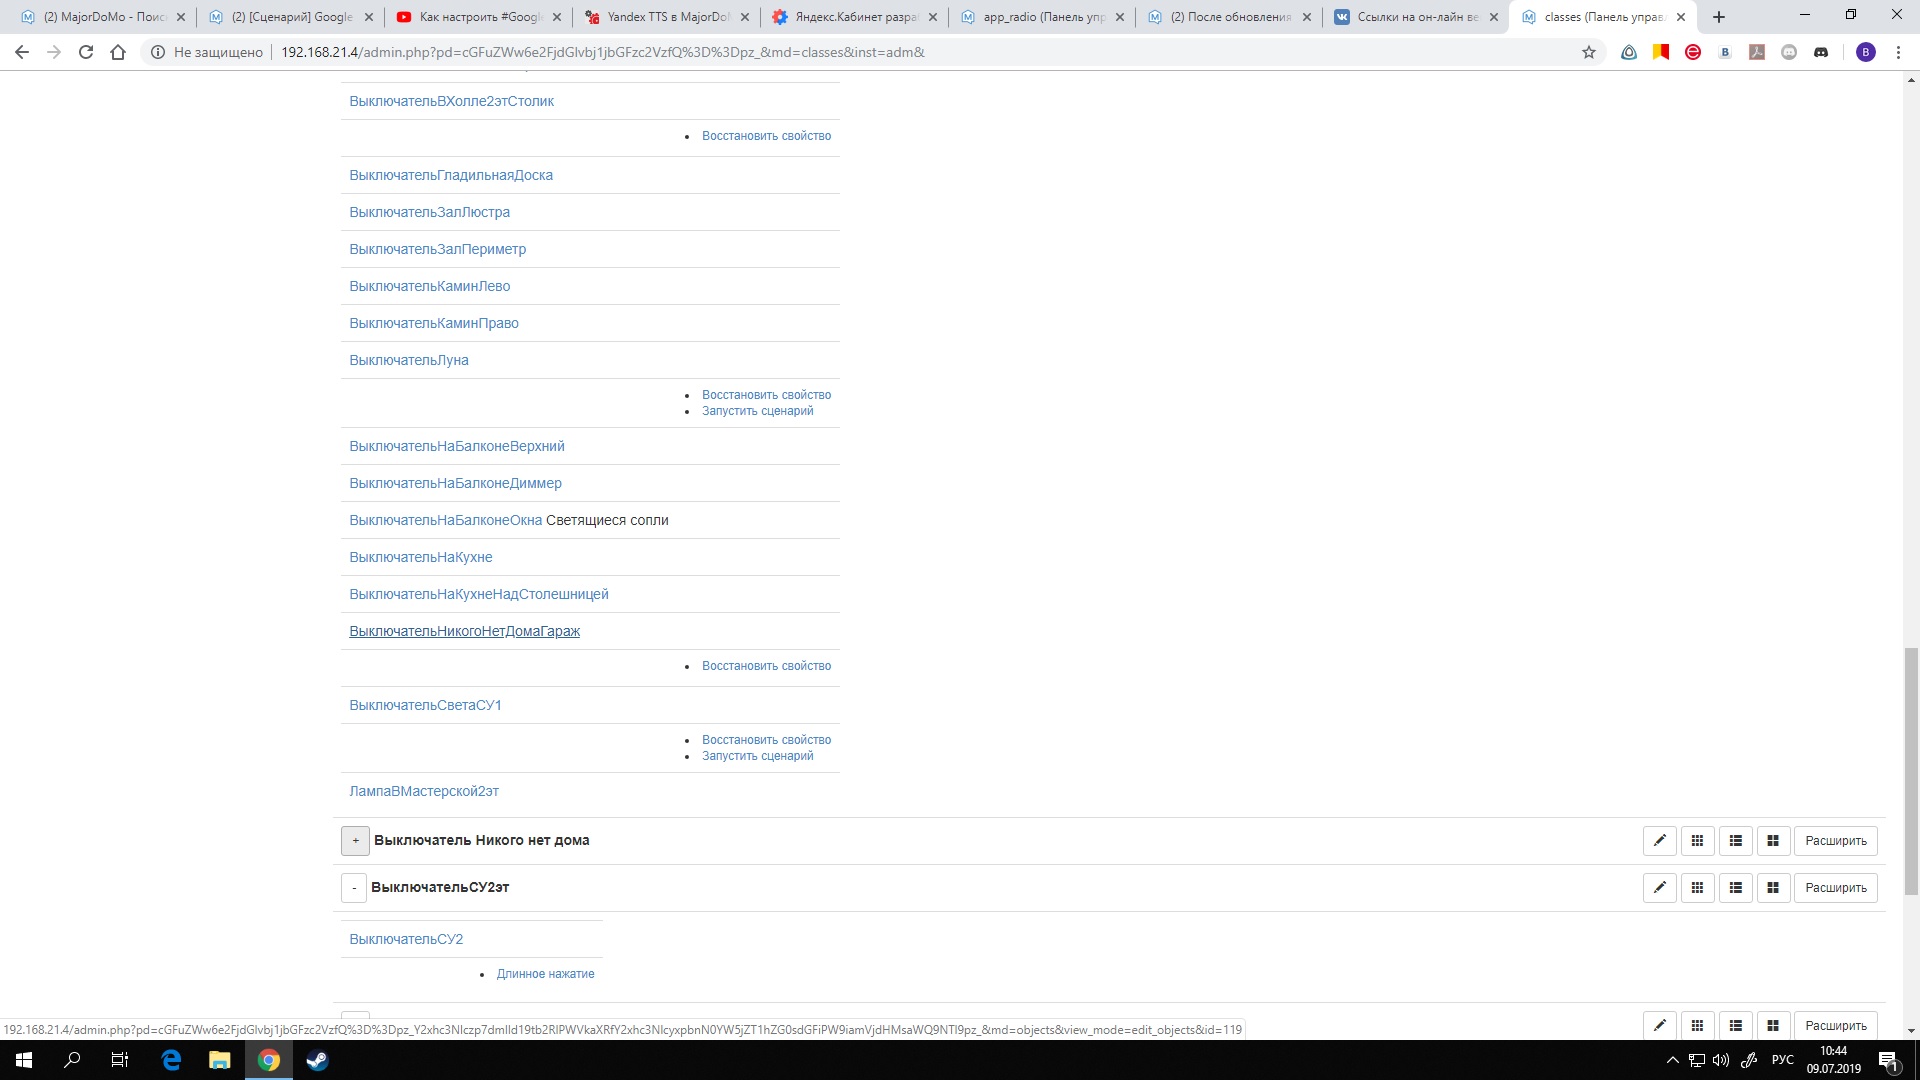Click Расширить button for ВыключательСУ2эт
This screenshot has height=1080, width=1920.
pos(1835,888)
